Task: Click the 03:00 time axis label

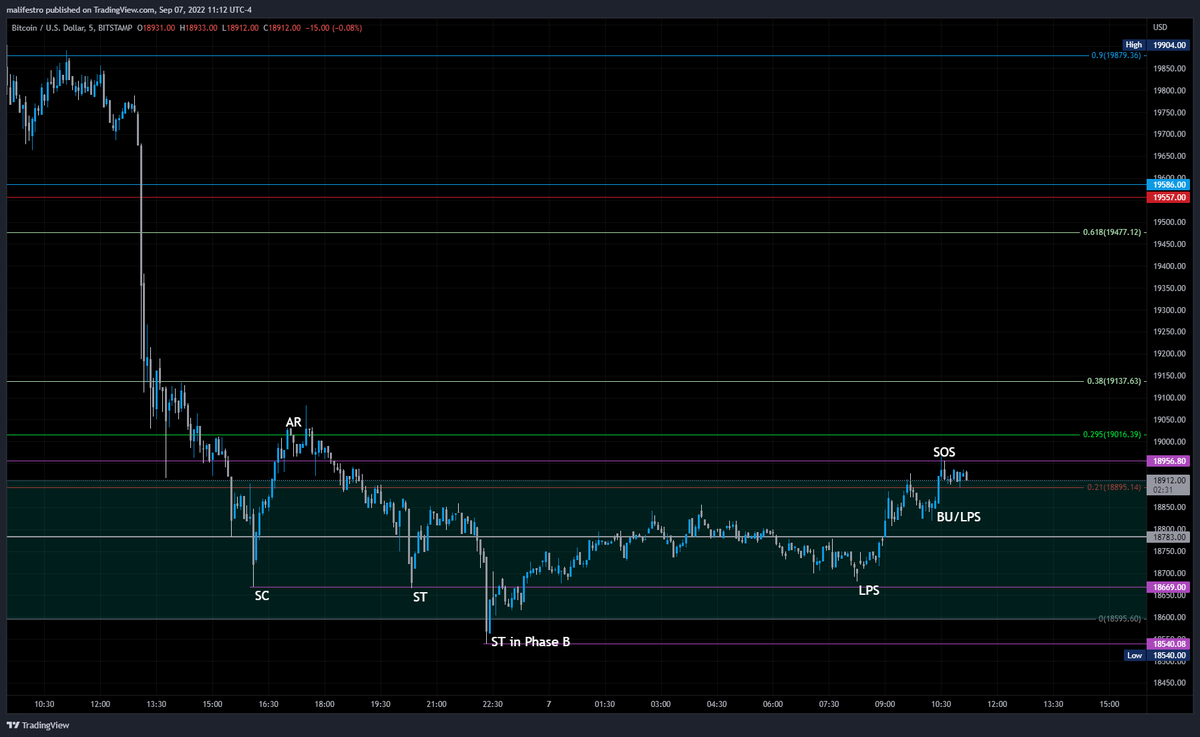Action: tap(660, 704)
